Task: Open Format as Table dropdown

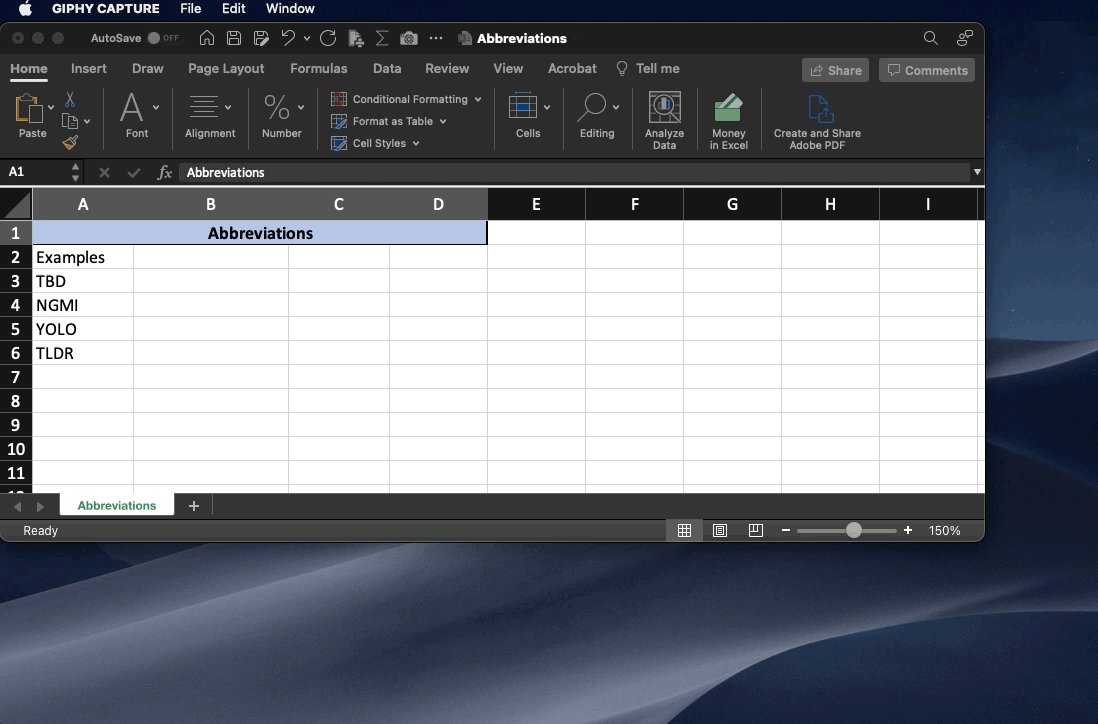Action: [389, 121]
